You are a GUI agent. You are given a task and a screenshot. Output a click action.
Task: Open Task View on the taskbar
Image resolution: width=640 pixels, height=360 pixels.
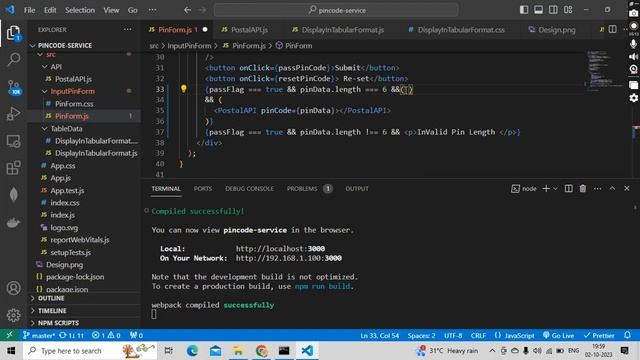[x=168, y=351]
